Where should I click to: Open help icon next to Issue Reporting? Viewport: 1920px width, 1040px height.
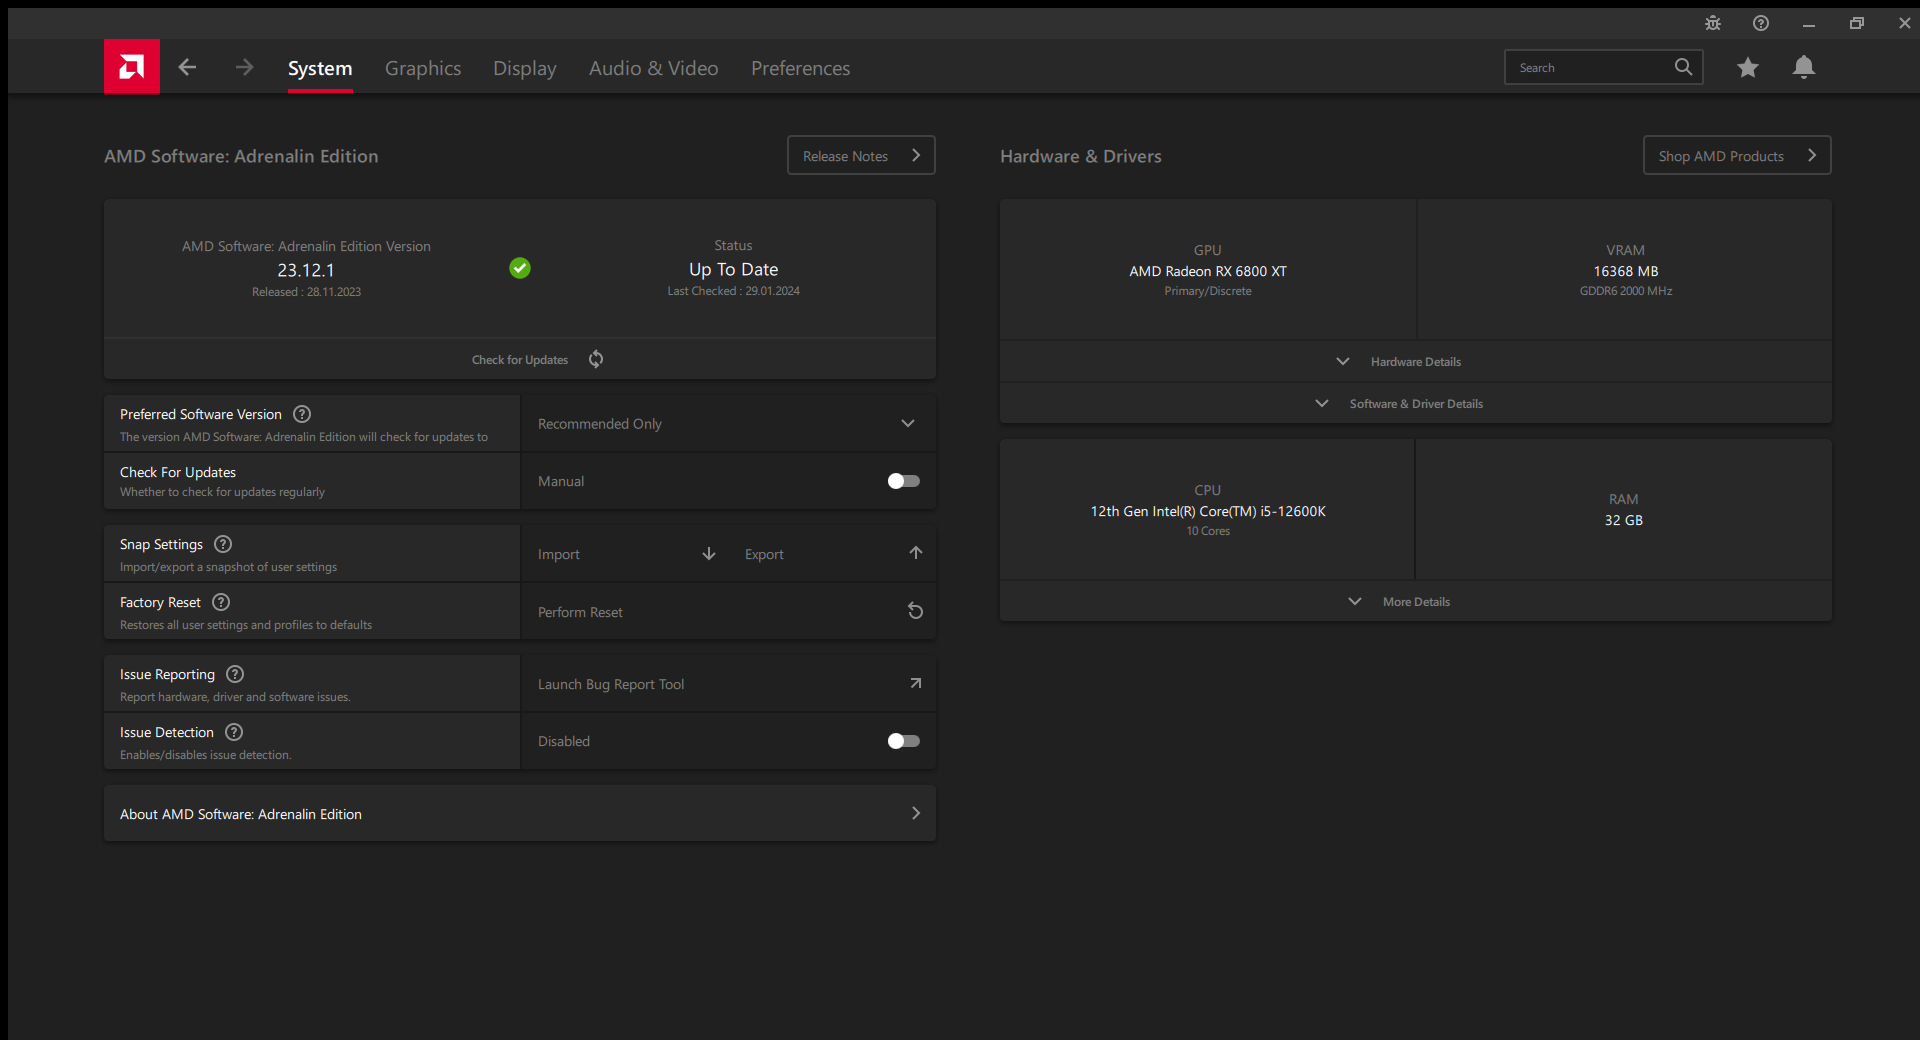[x=235, y=674]
